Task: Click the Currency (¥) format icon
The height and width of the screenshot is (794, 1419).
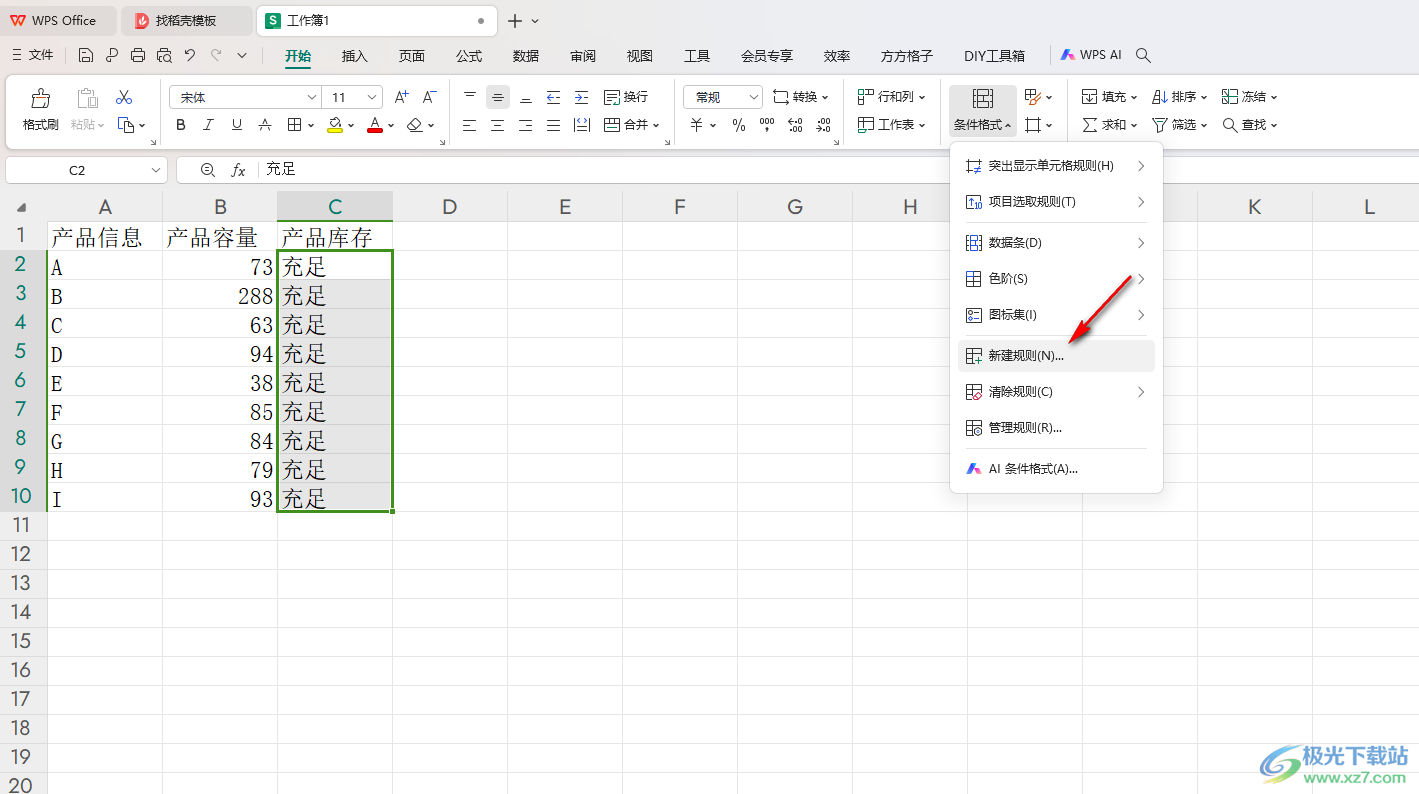Action: click(x=697, y=125)
